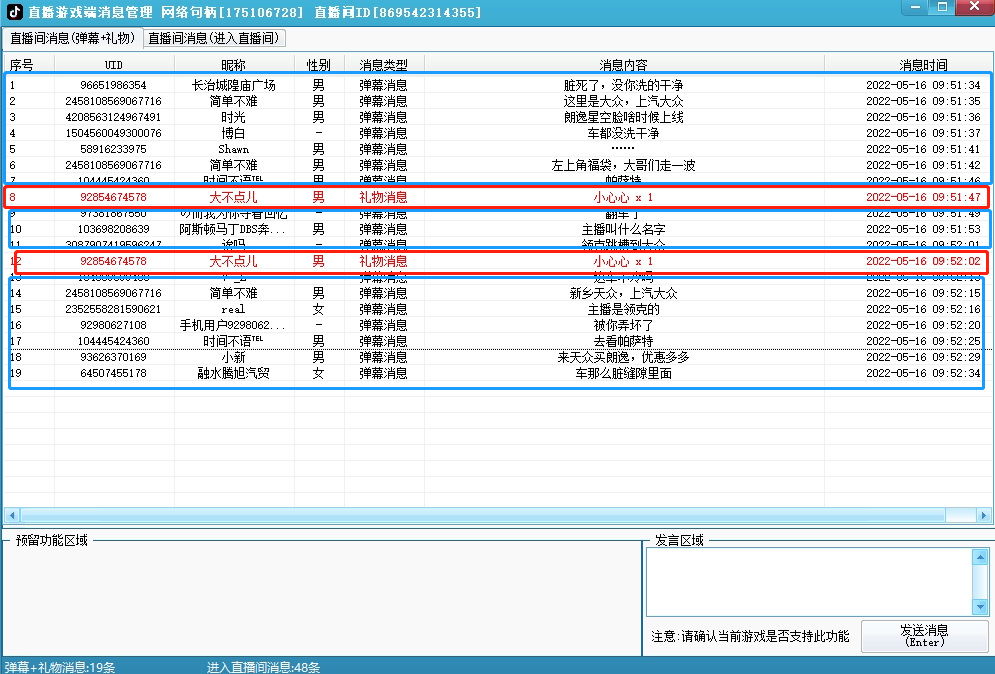Select message 被你弄坏了
The image size is (995, 674).
[623, 325]
